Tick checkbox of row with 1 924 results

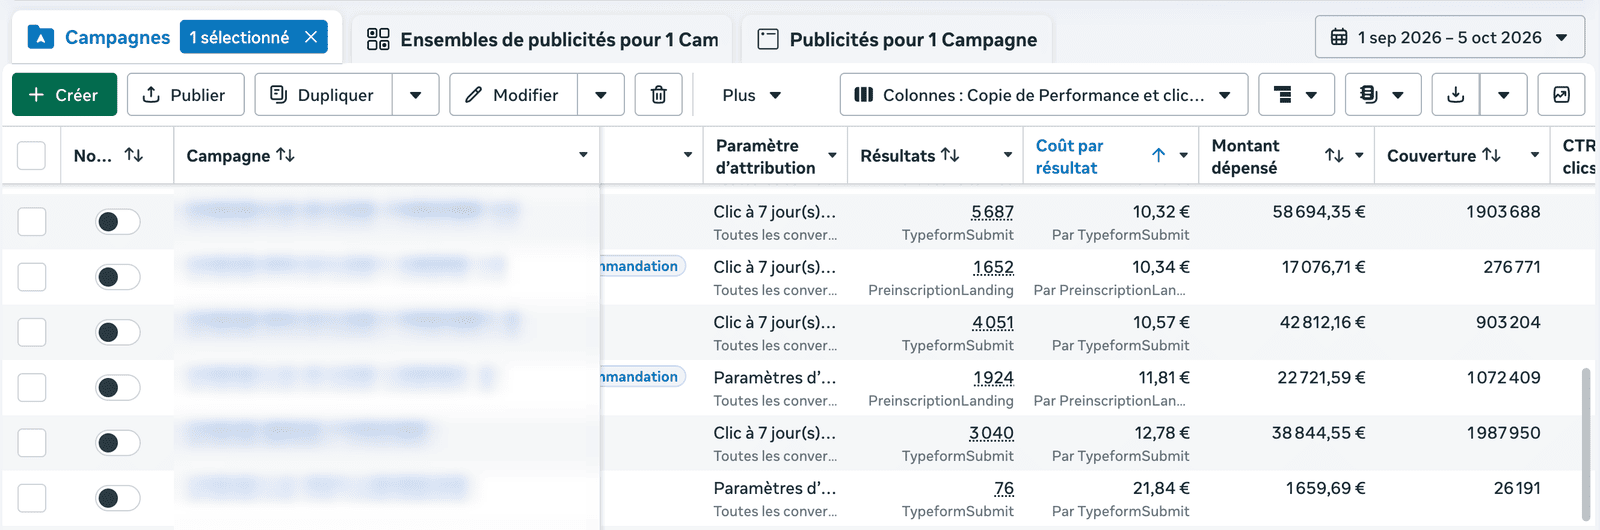(32, 387)
